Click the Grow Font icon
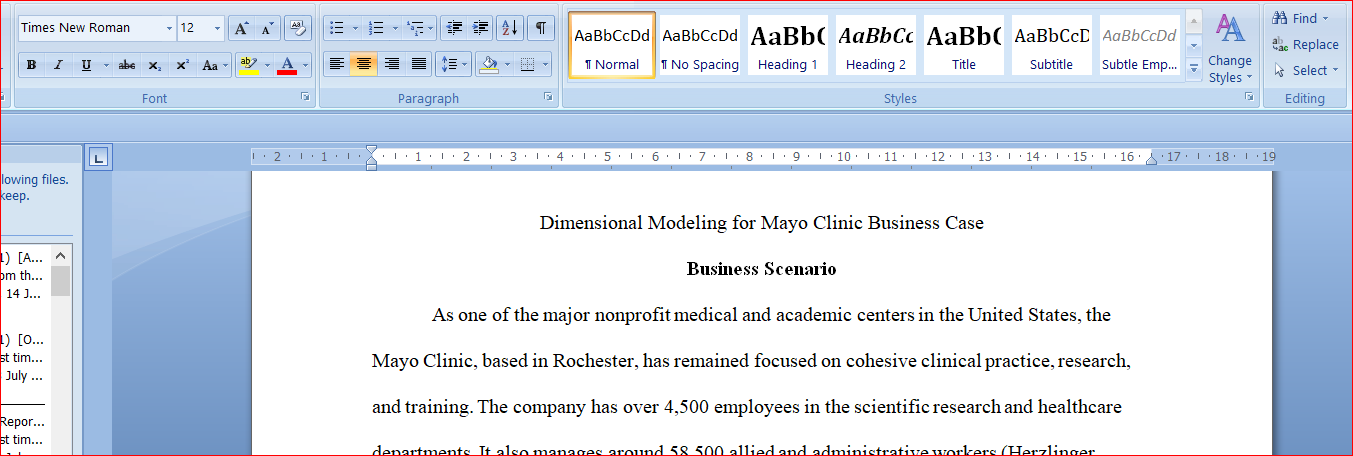The width and height of the screenshot is (1353, 456). pos(241,28)
